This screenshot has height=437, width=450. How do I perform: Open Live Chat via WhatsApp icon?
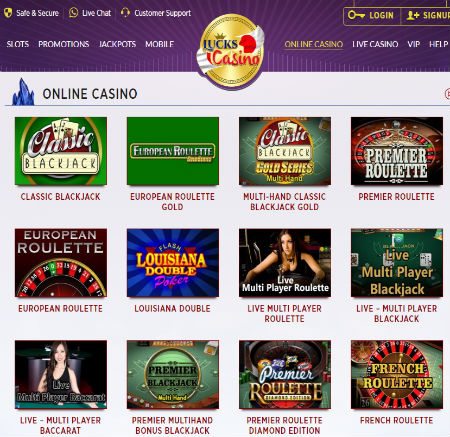coord(73,13)
